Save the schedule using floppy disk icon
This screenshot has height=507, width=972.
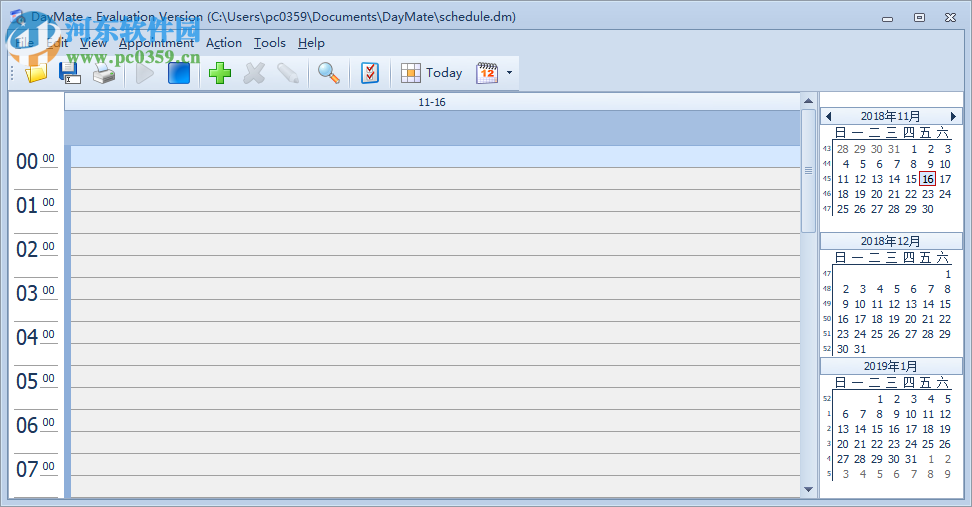point(69,73)
